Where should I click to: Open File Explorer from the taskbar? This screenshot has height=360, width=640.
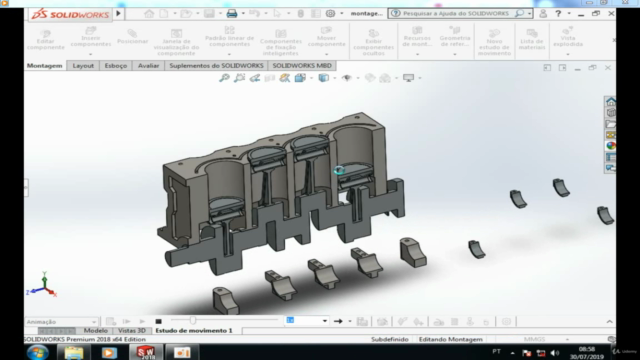coord(74,352)
